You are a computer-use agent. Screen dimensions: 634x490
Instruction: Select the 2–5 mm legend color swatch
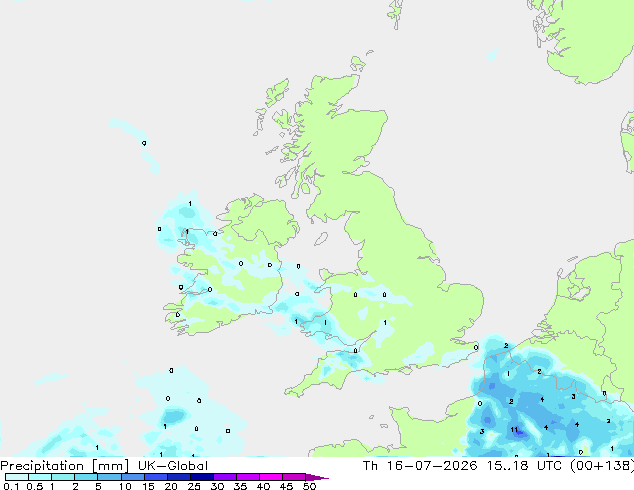pos(86,477)
